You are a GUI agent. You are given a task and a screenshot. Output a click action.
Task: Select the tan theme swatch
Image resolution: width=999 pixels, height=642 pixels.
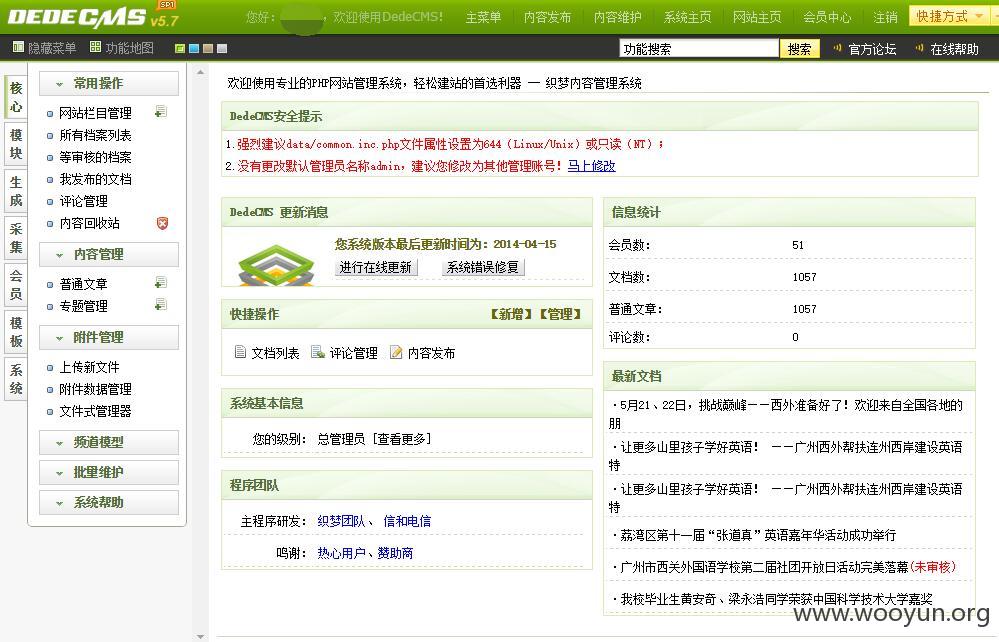[x=208, y=48]
